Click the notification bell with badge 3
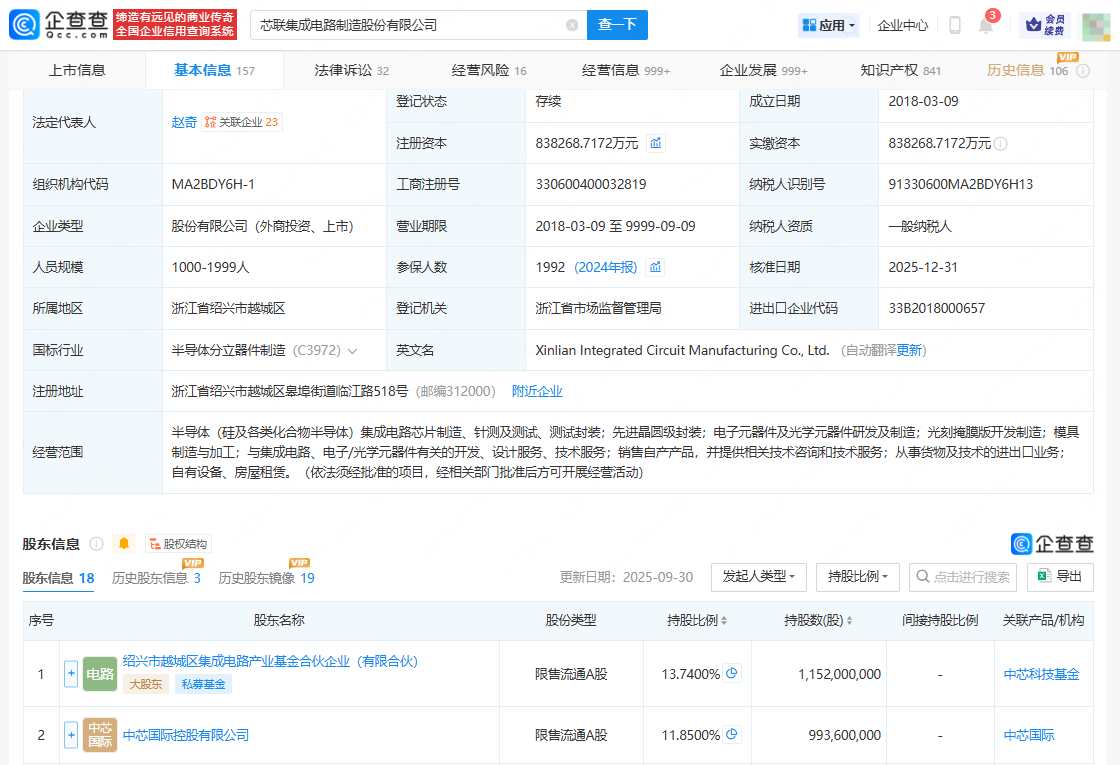This screenshot has height=765, width=1120. click(986, 26)
